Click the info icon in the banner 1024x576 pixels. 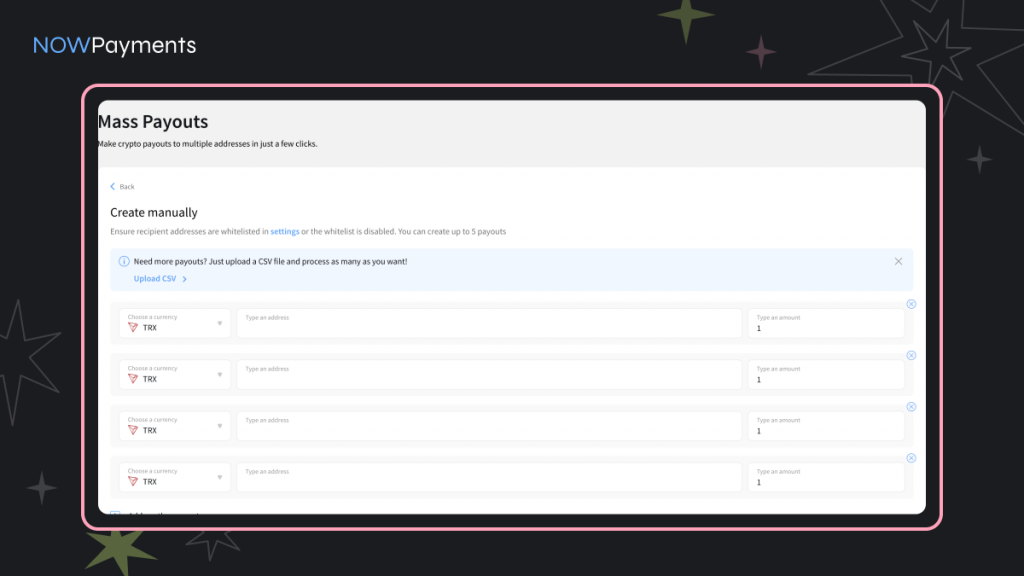click(124, 261)
